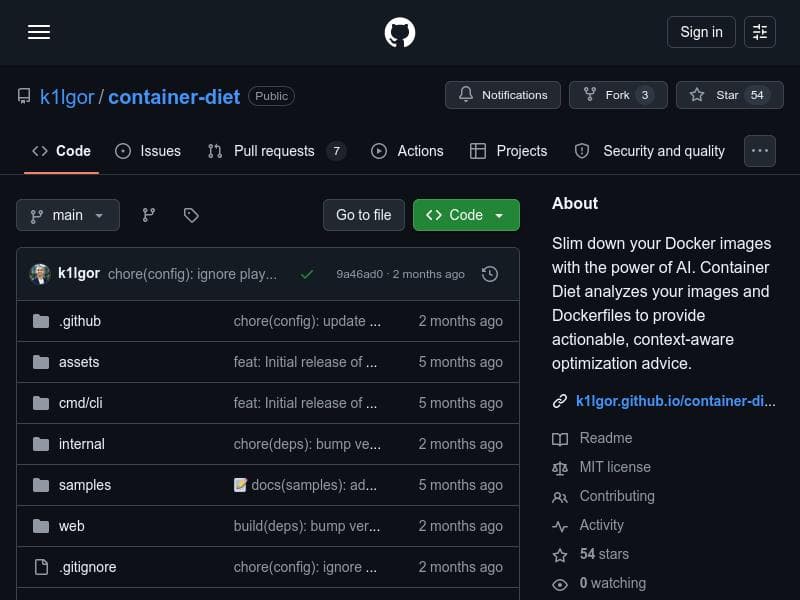Toggle Notifications for this repository
The image size is (800, 600).
(x=503, y=95)
